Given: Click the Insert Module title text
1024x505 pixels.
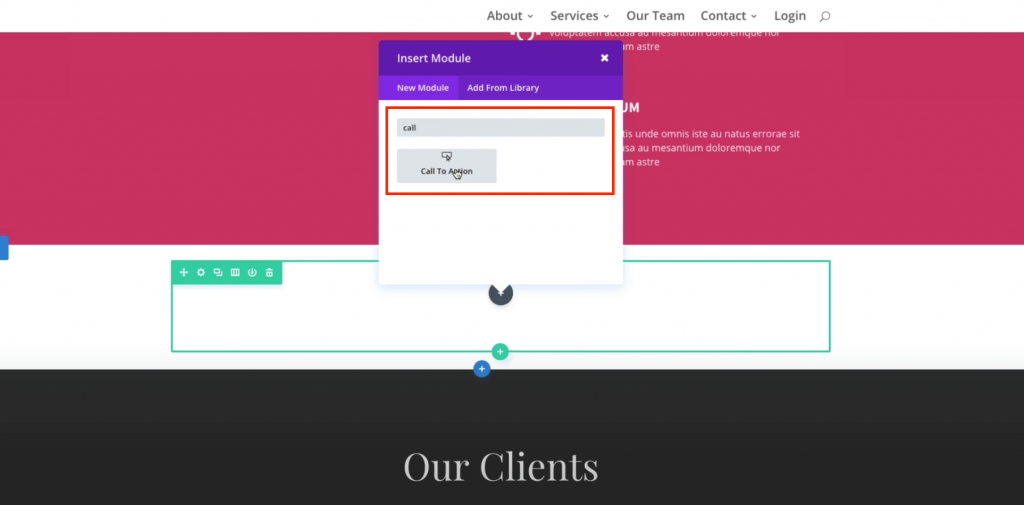Looking at the screenshot, I should click(434, 58).
